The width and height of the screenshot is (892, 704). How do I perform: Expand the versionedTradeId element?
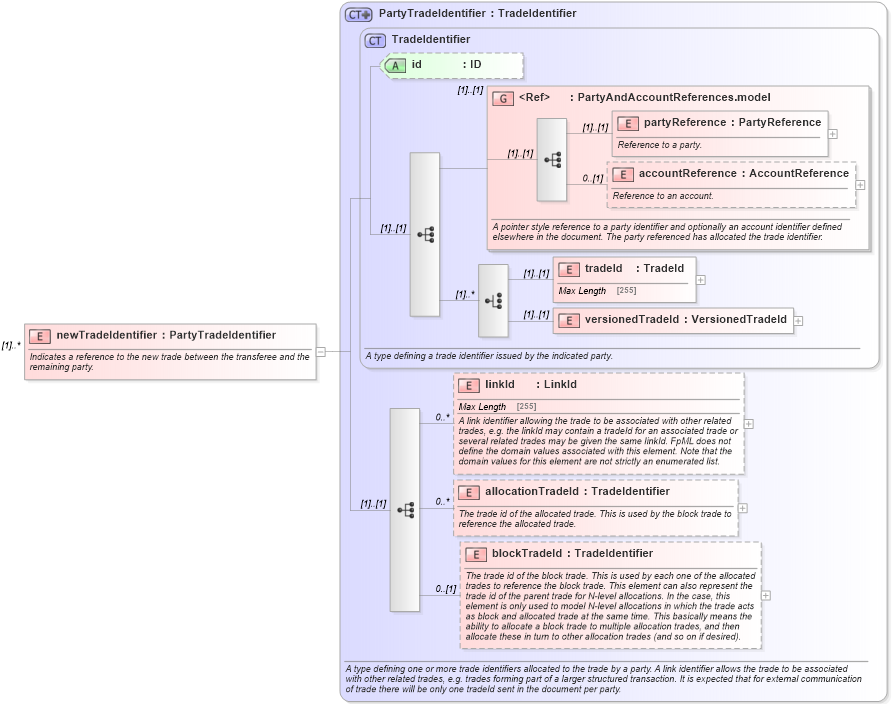coord(798,321)
